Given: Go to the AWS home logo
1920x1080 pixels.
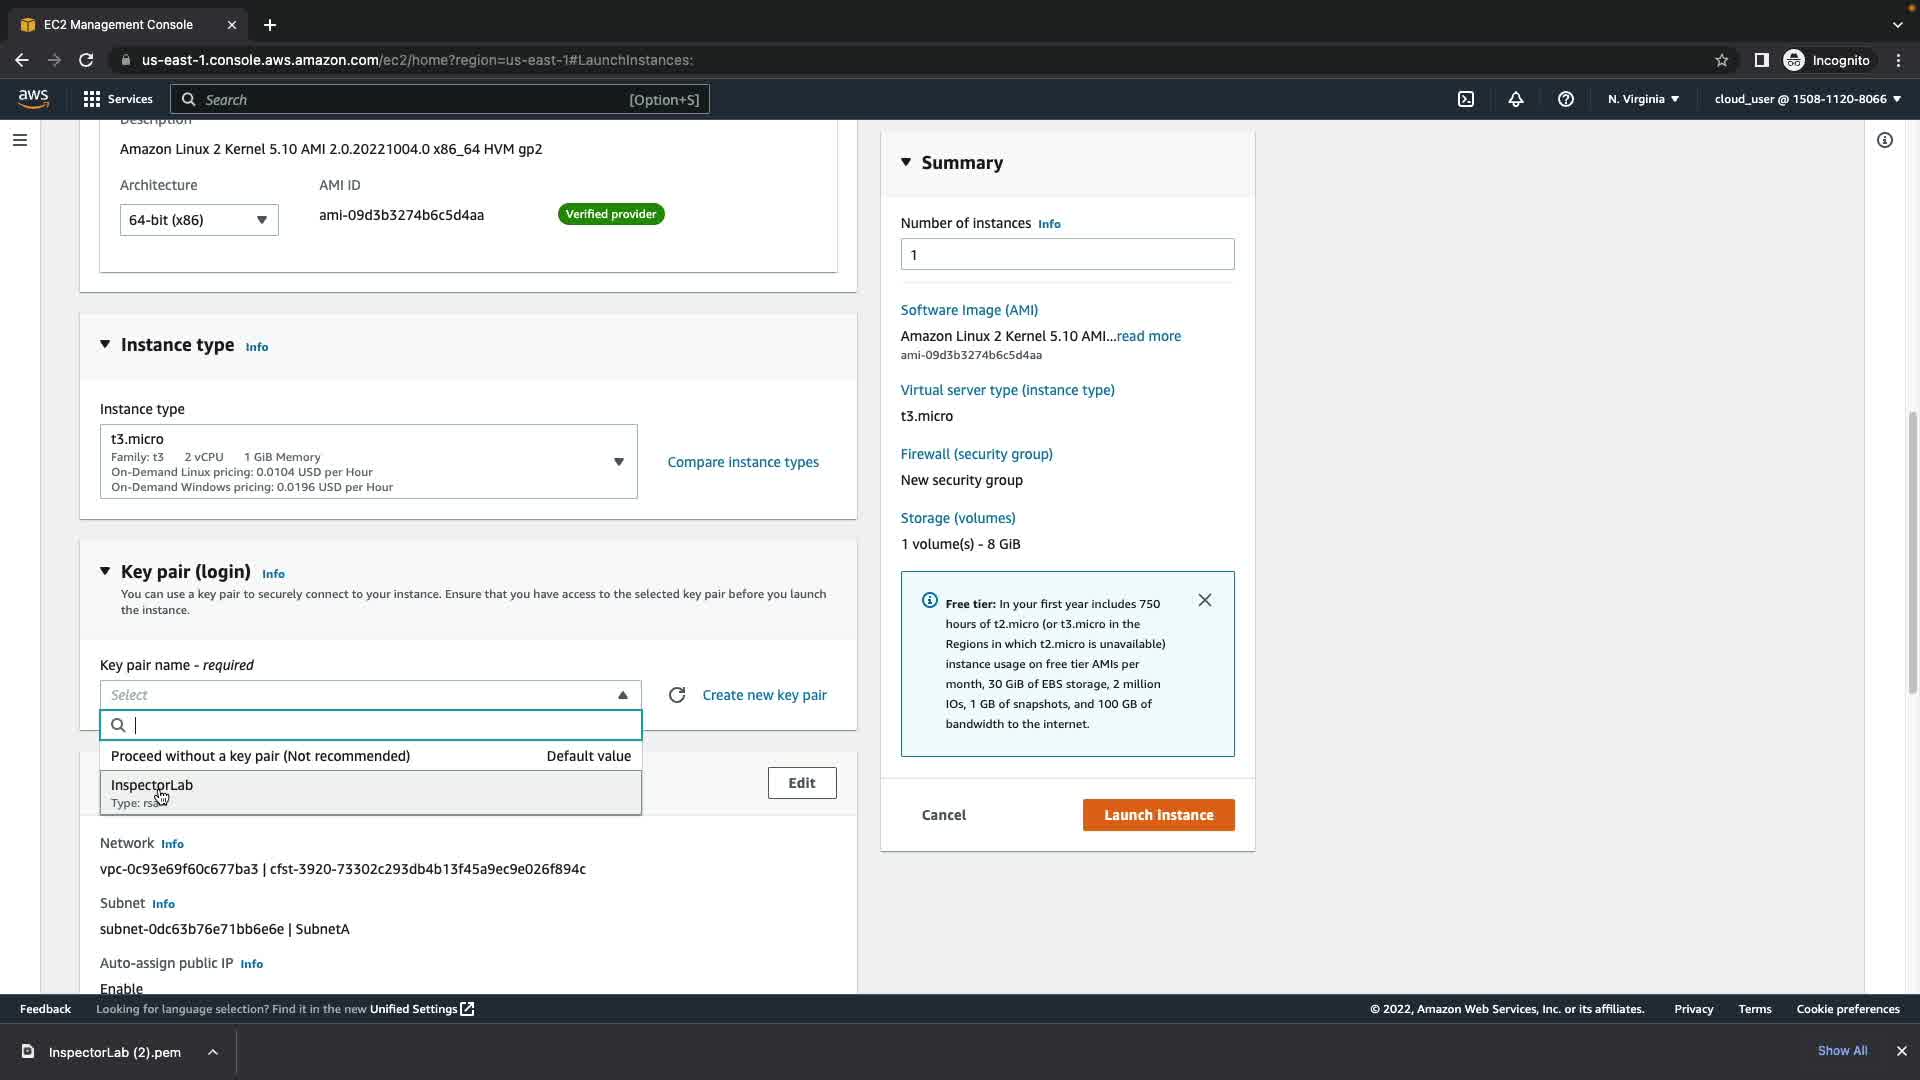Looking at the screenshot, I should tap(33, 98).
